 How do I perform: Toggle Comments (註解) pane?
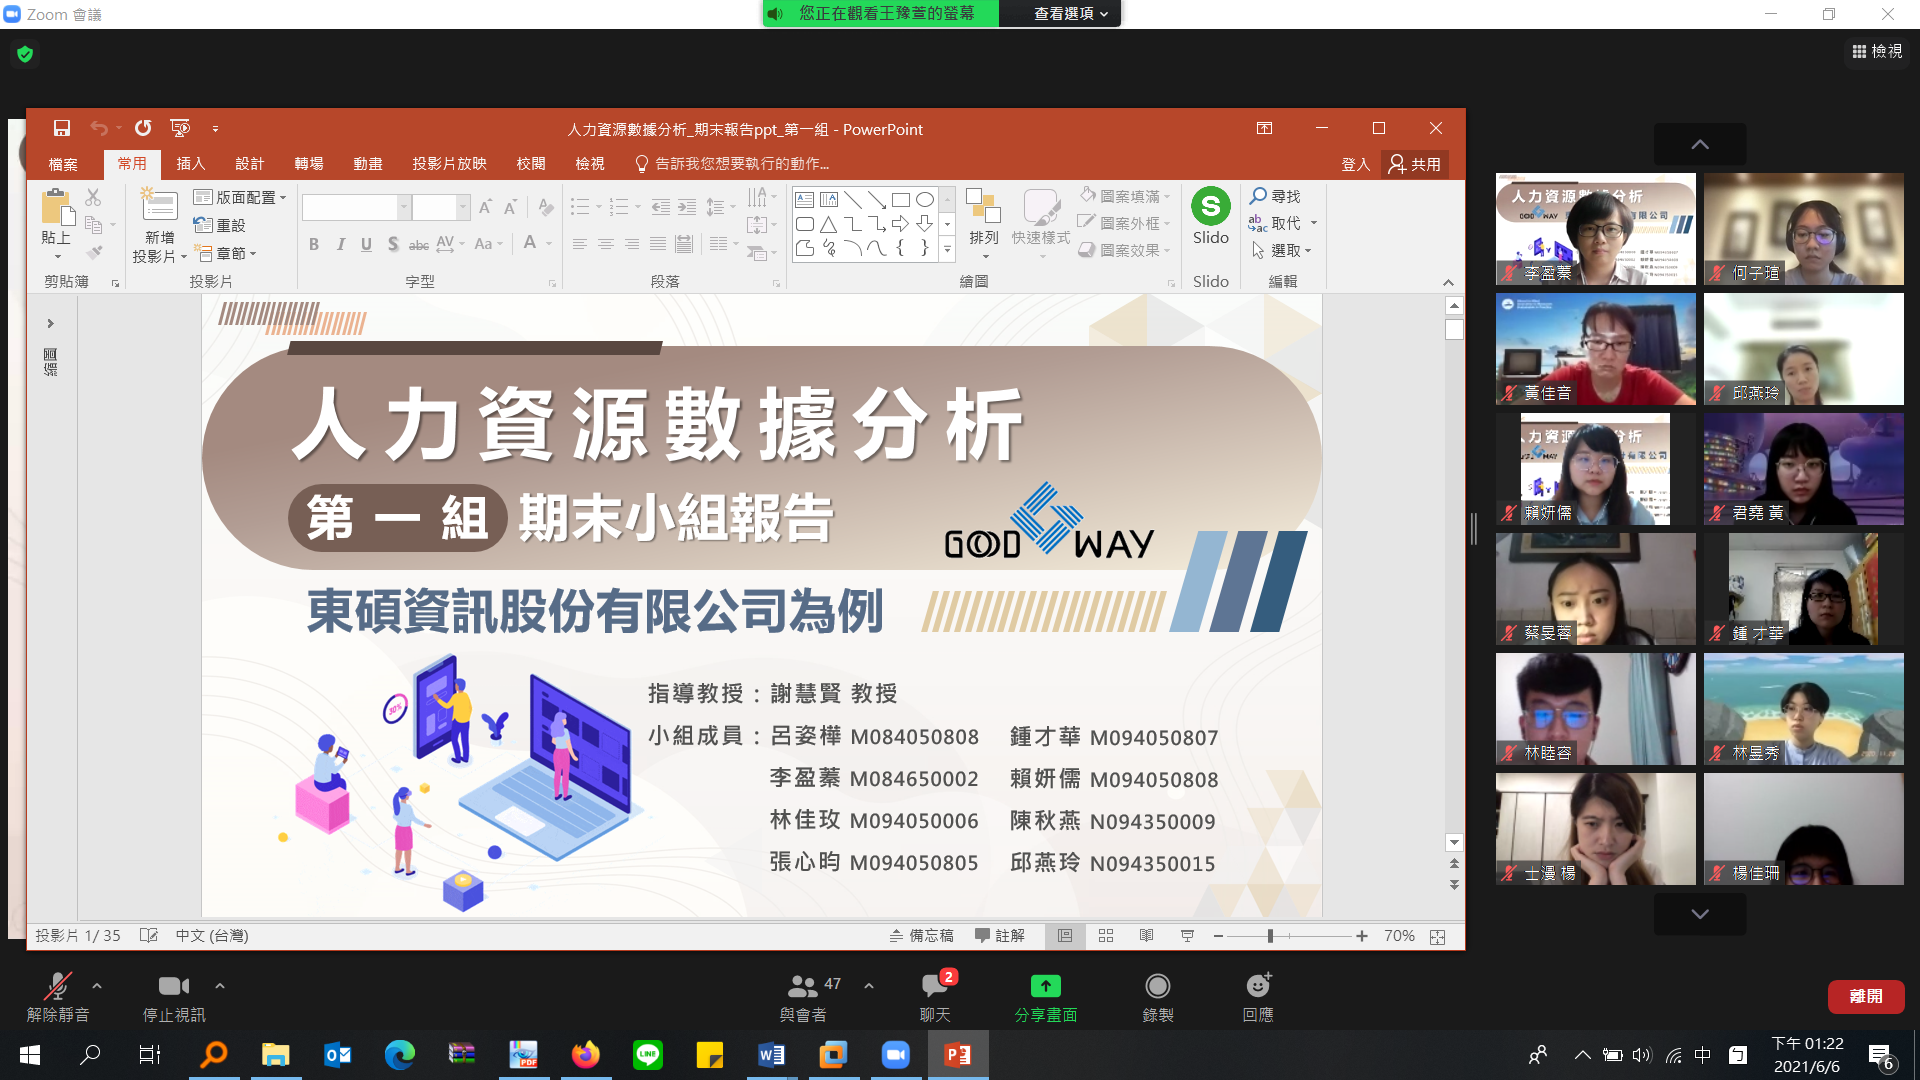click(1000, 936)
